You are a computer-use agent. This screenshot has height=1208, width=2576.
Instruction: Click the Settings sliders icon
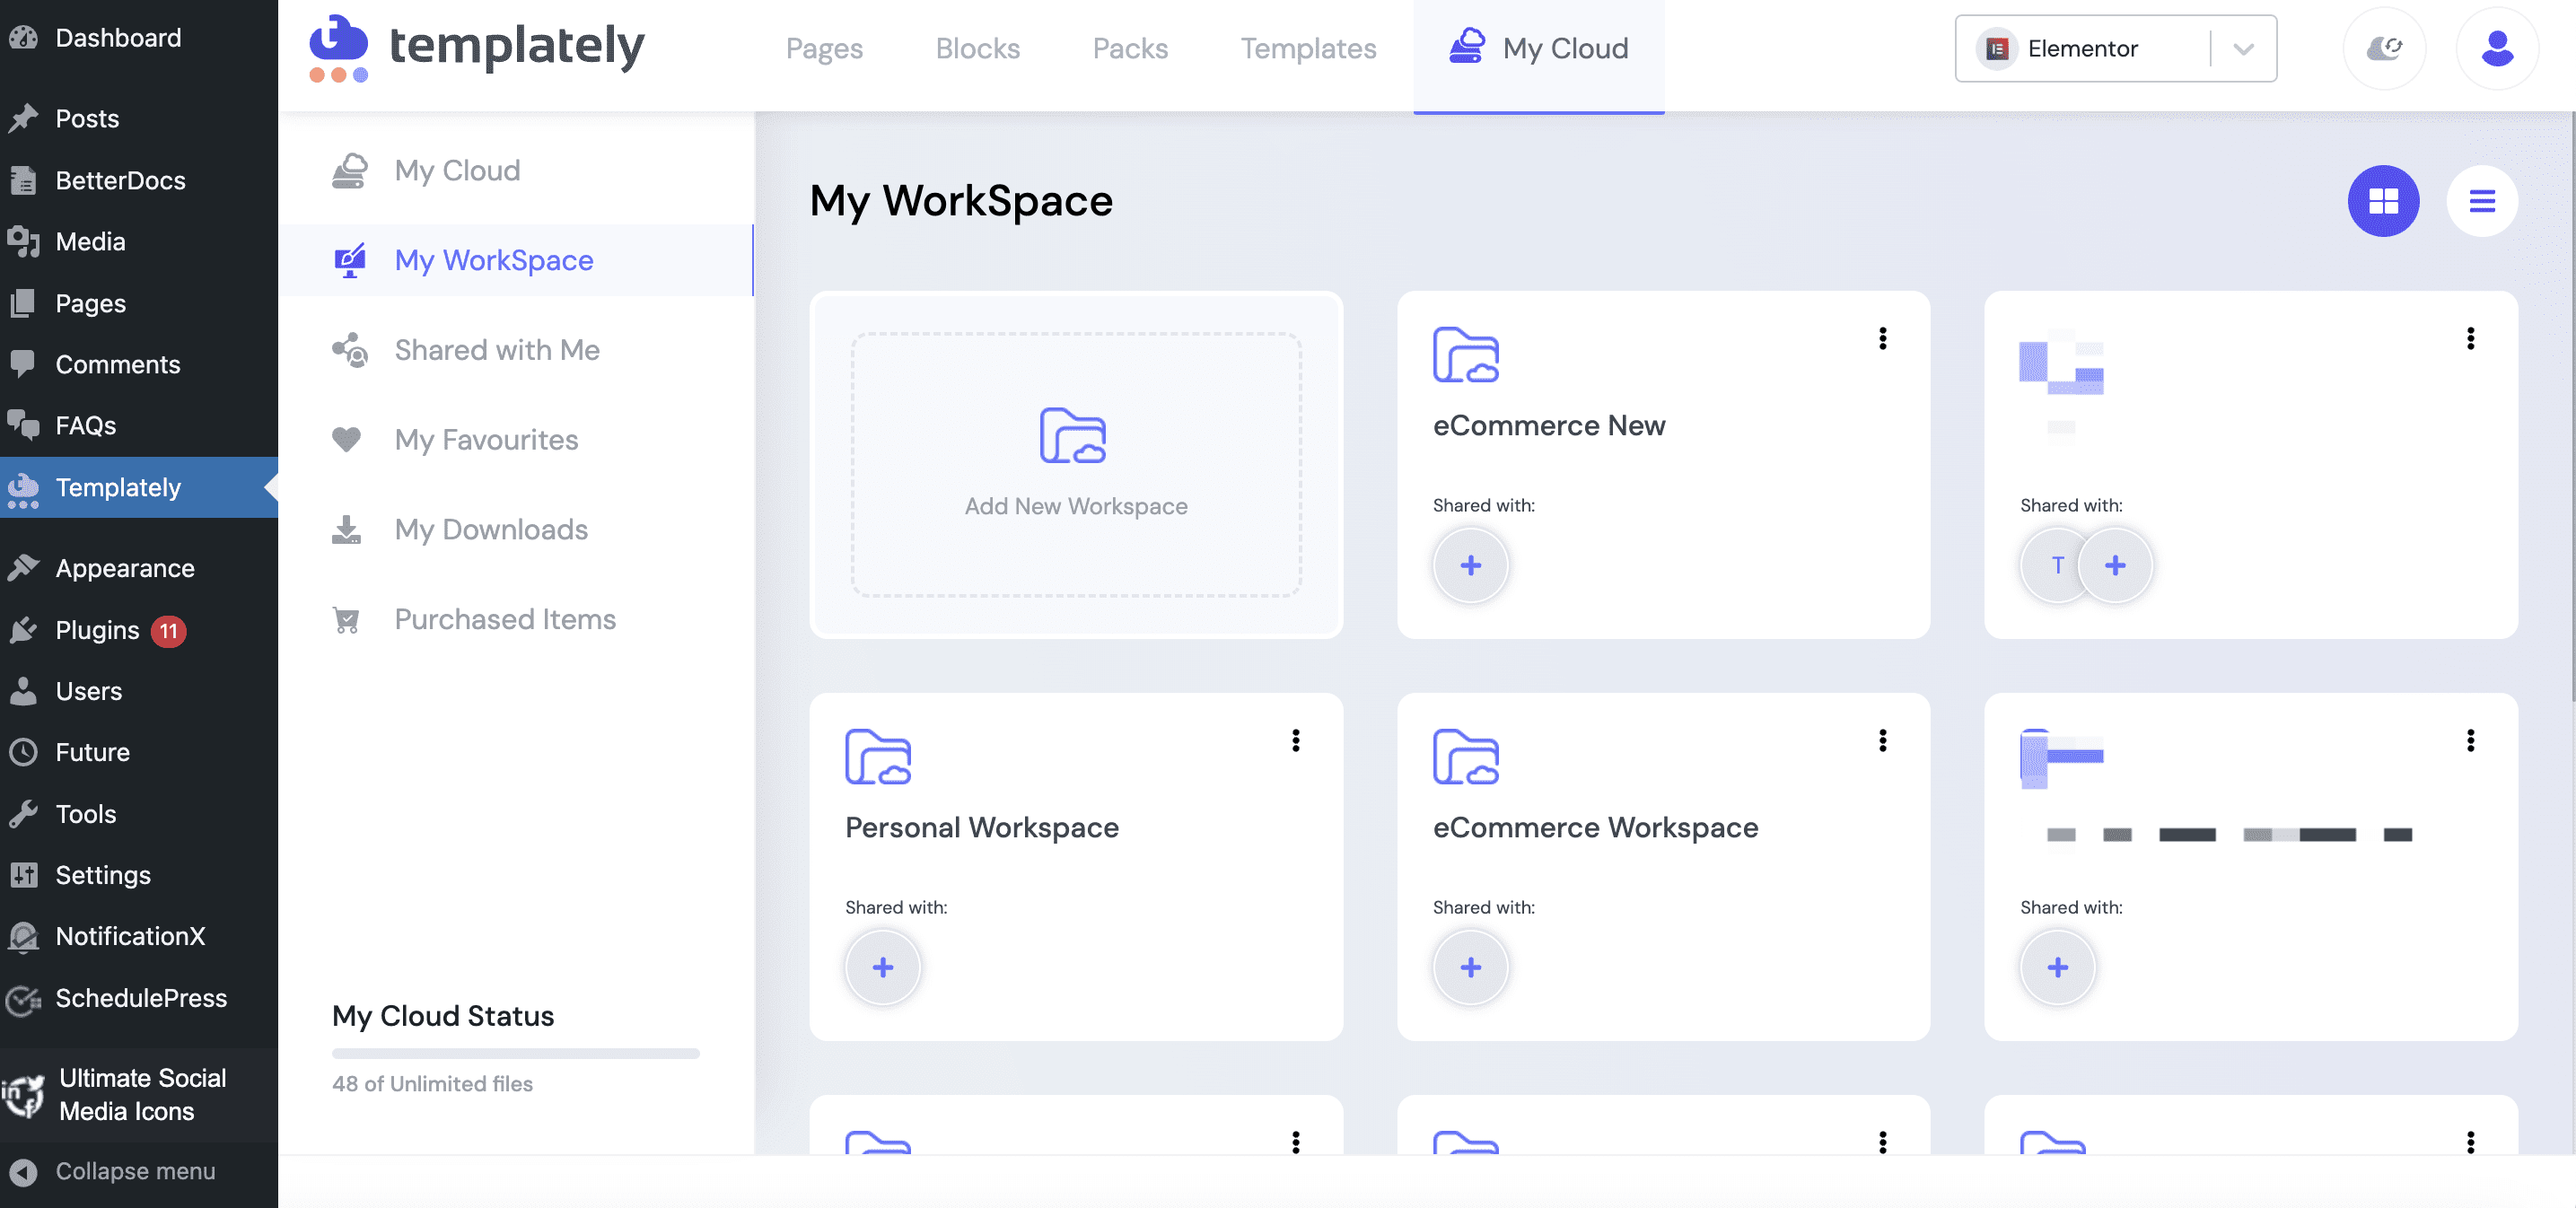pyautogui.click(x=23, y=874)
